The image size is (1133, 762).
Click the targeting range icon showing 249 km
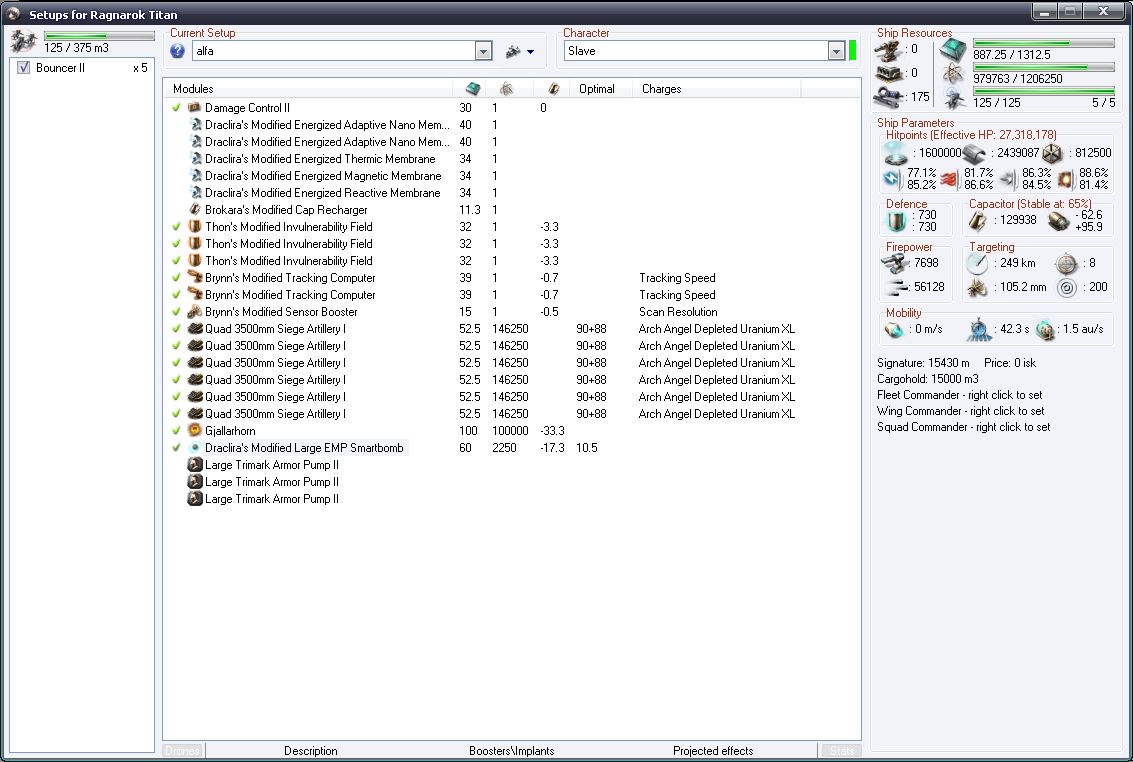pos(978,263)
